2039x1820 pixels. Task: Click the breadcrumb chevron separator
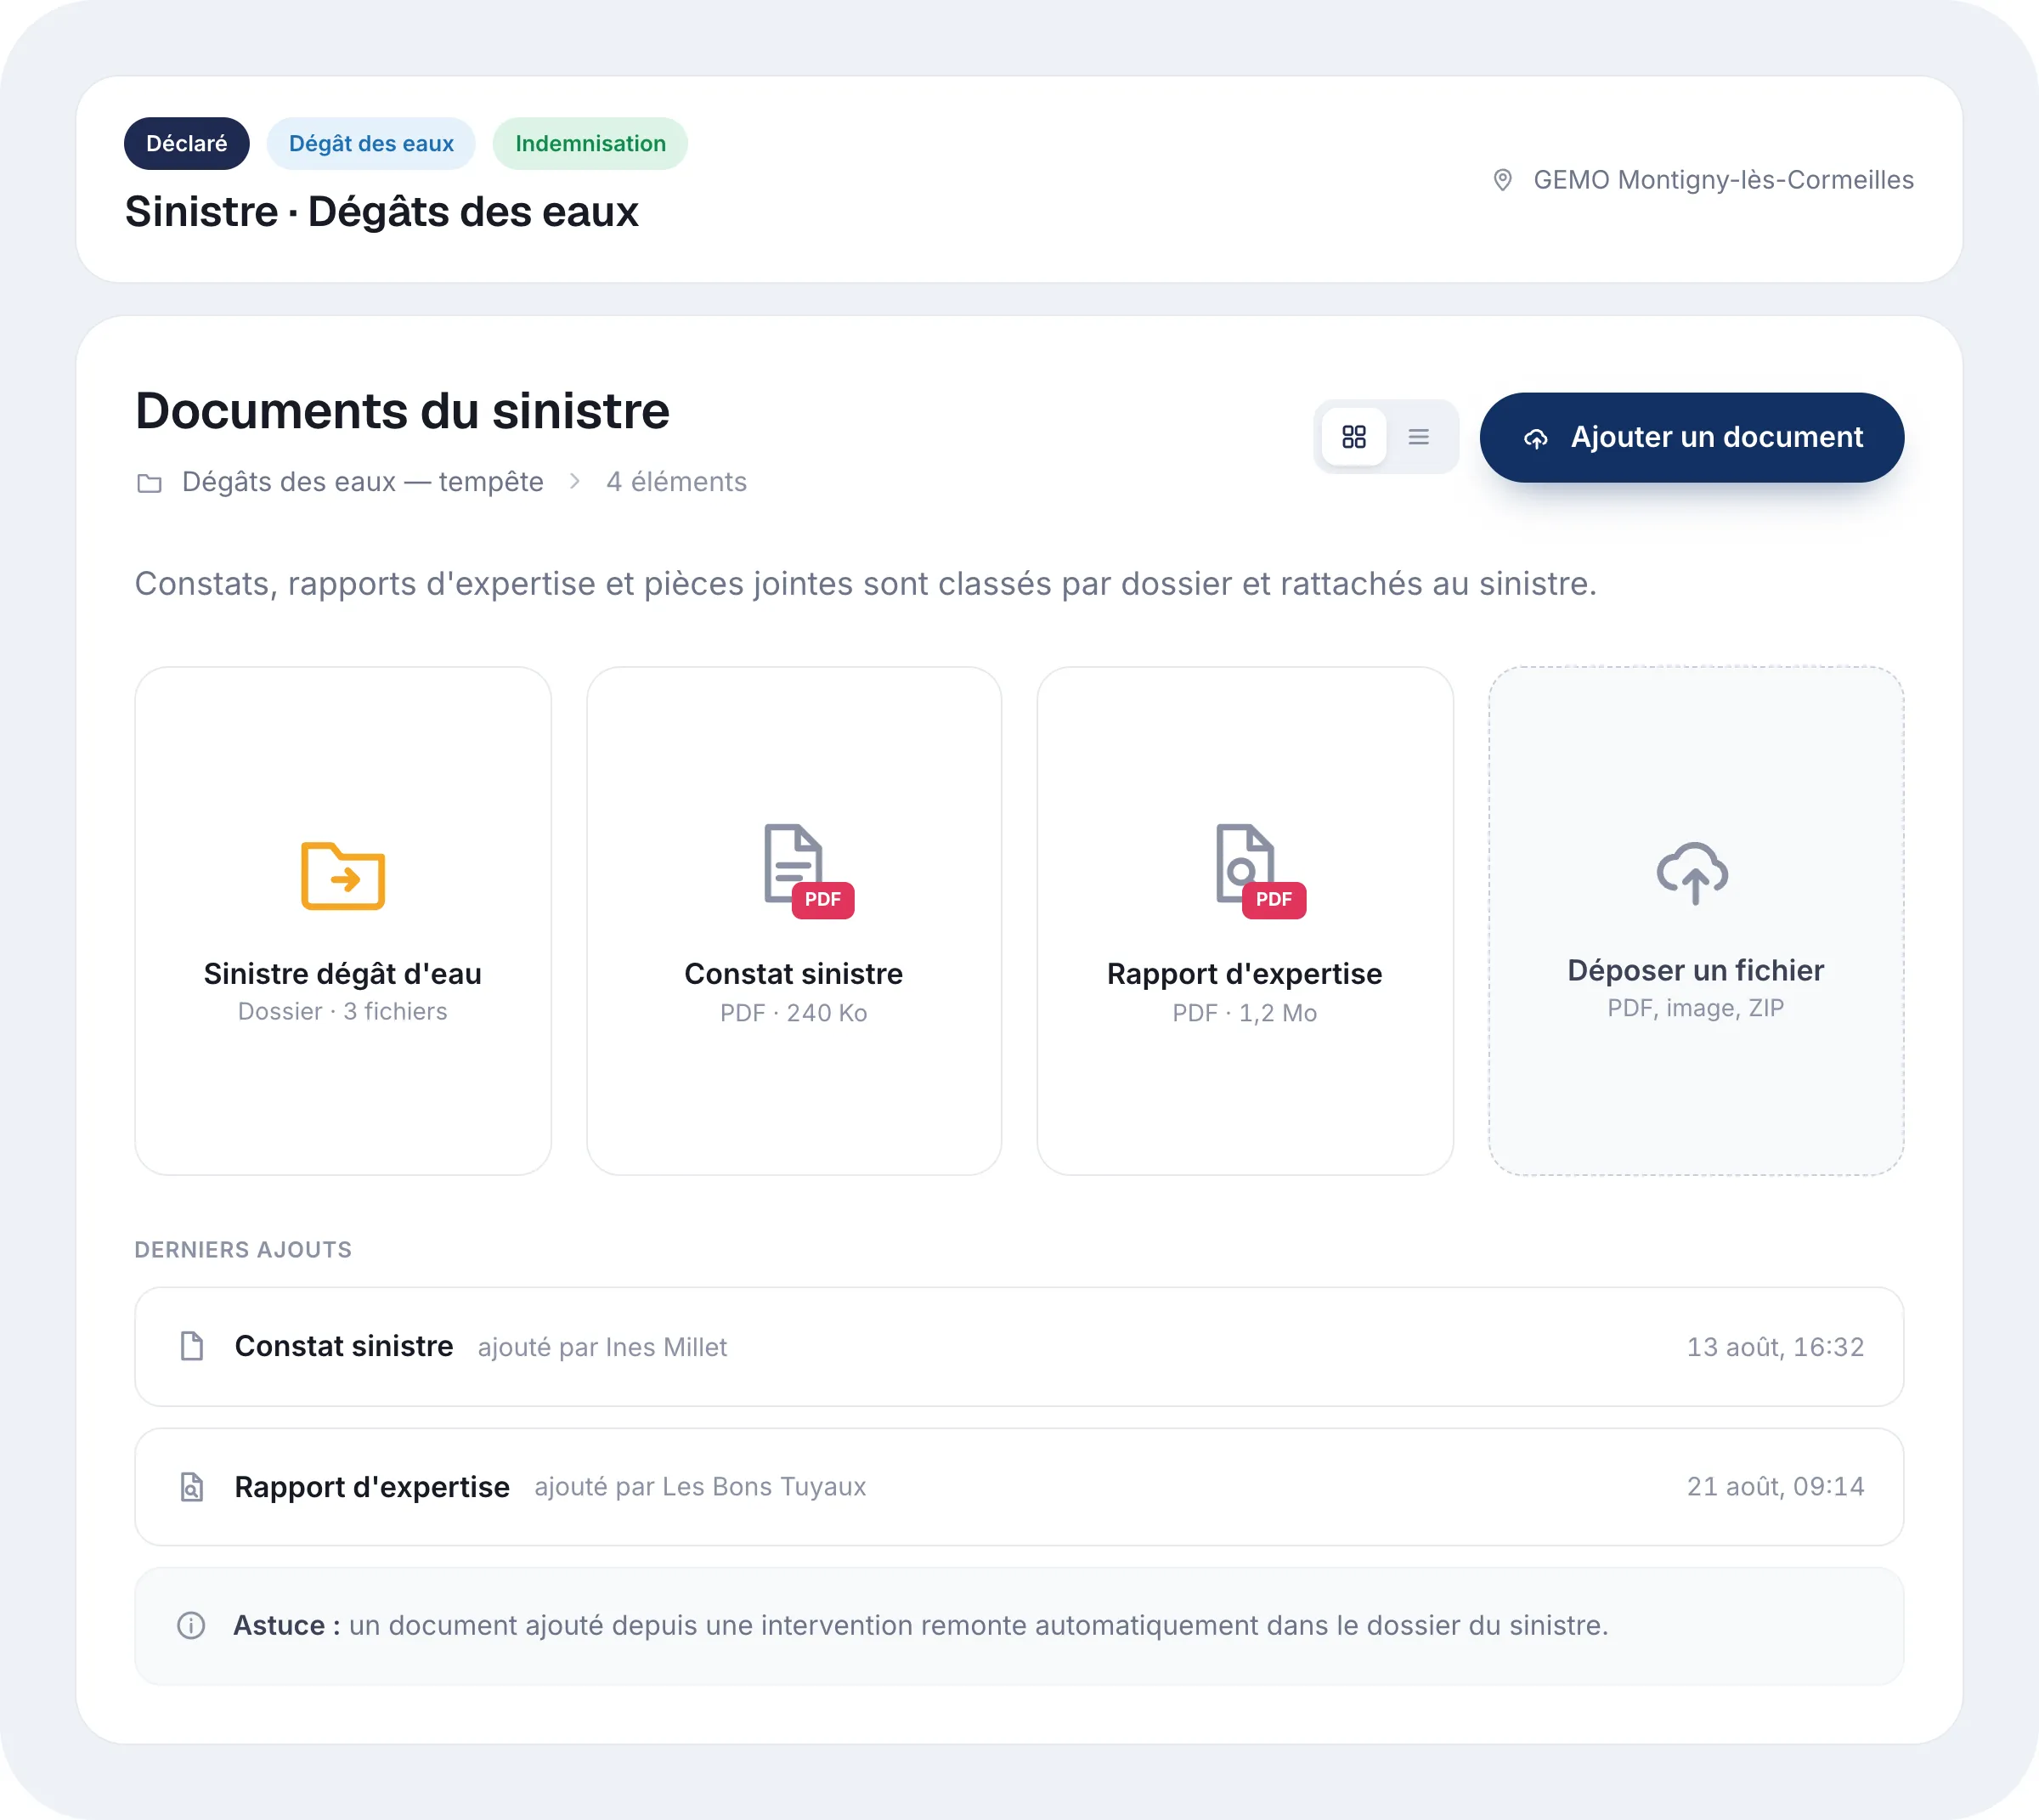(x=575, y=481)
